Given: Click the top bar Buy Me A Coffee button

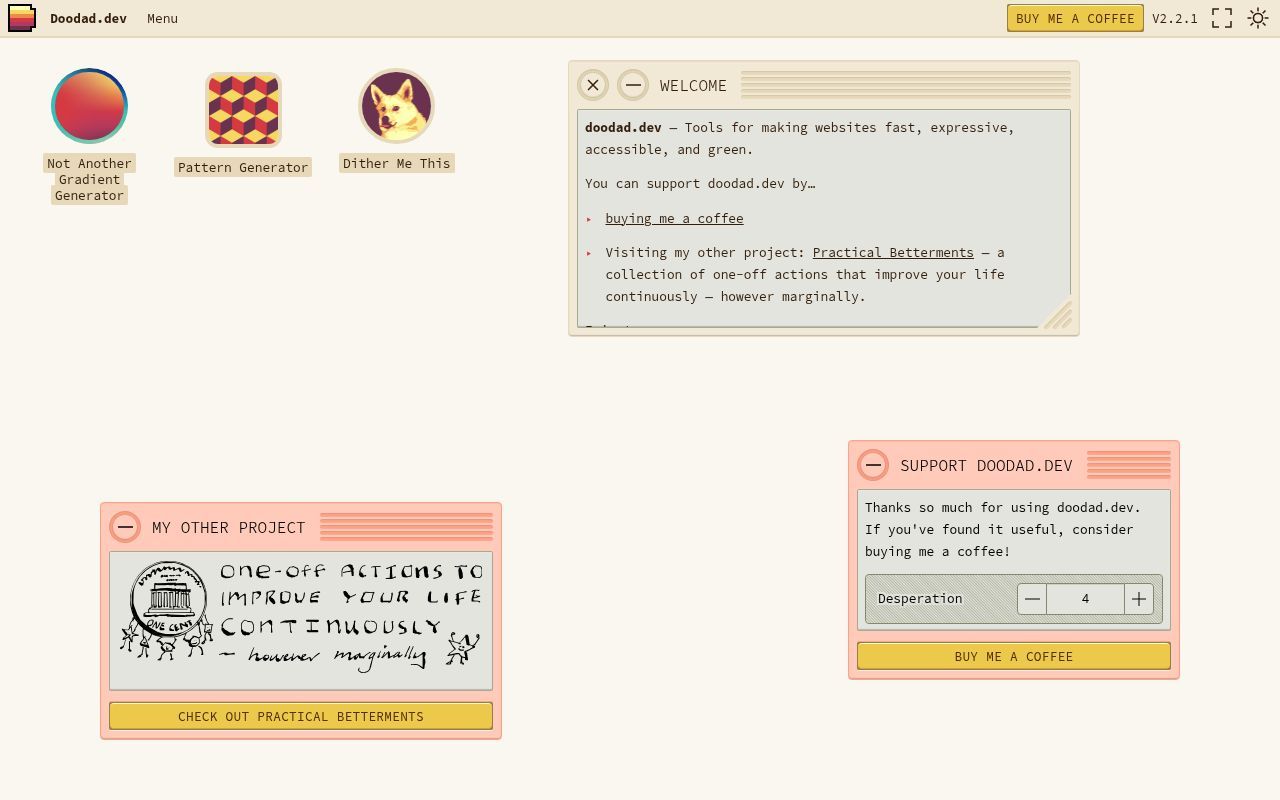Looking at the screenshot, I should point(1075,18).
